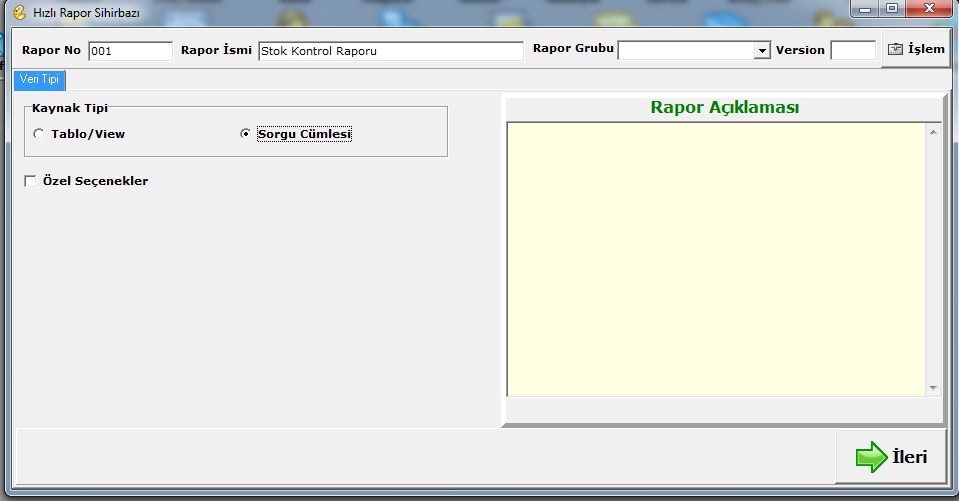Click the green arrow icon on İleri

click(871, 457)
